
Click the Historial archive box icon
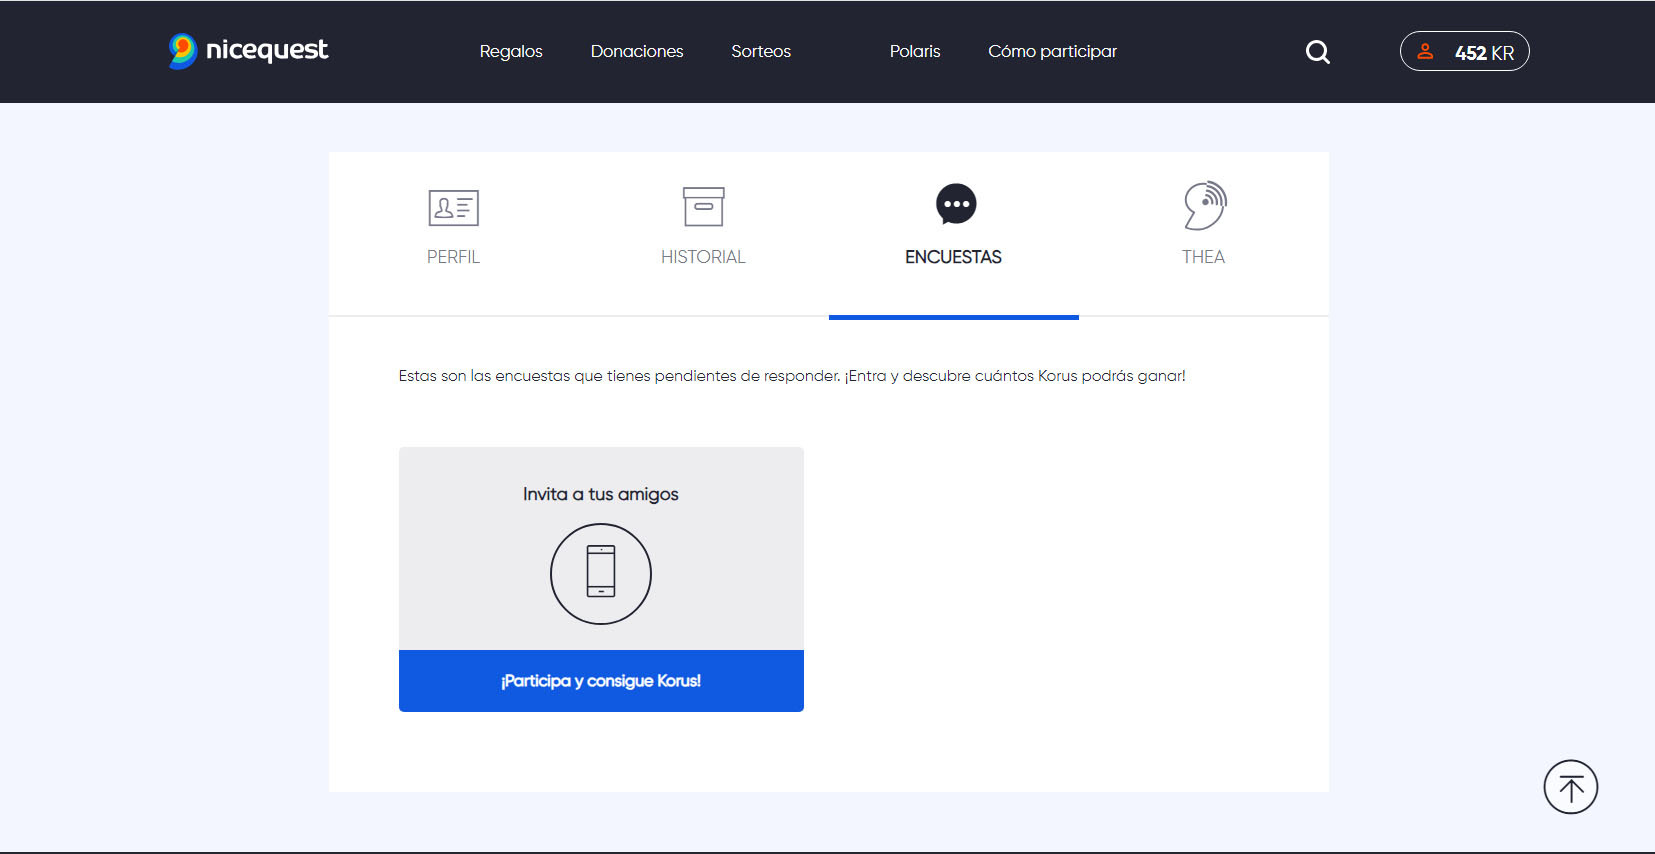703,207
